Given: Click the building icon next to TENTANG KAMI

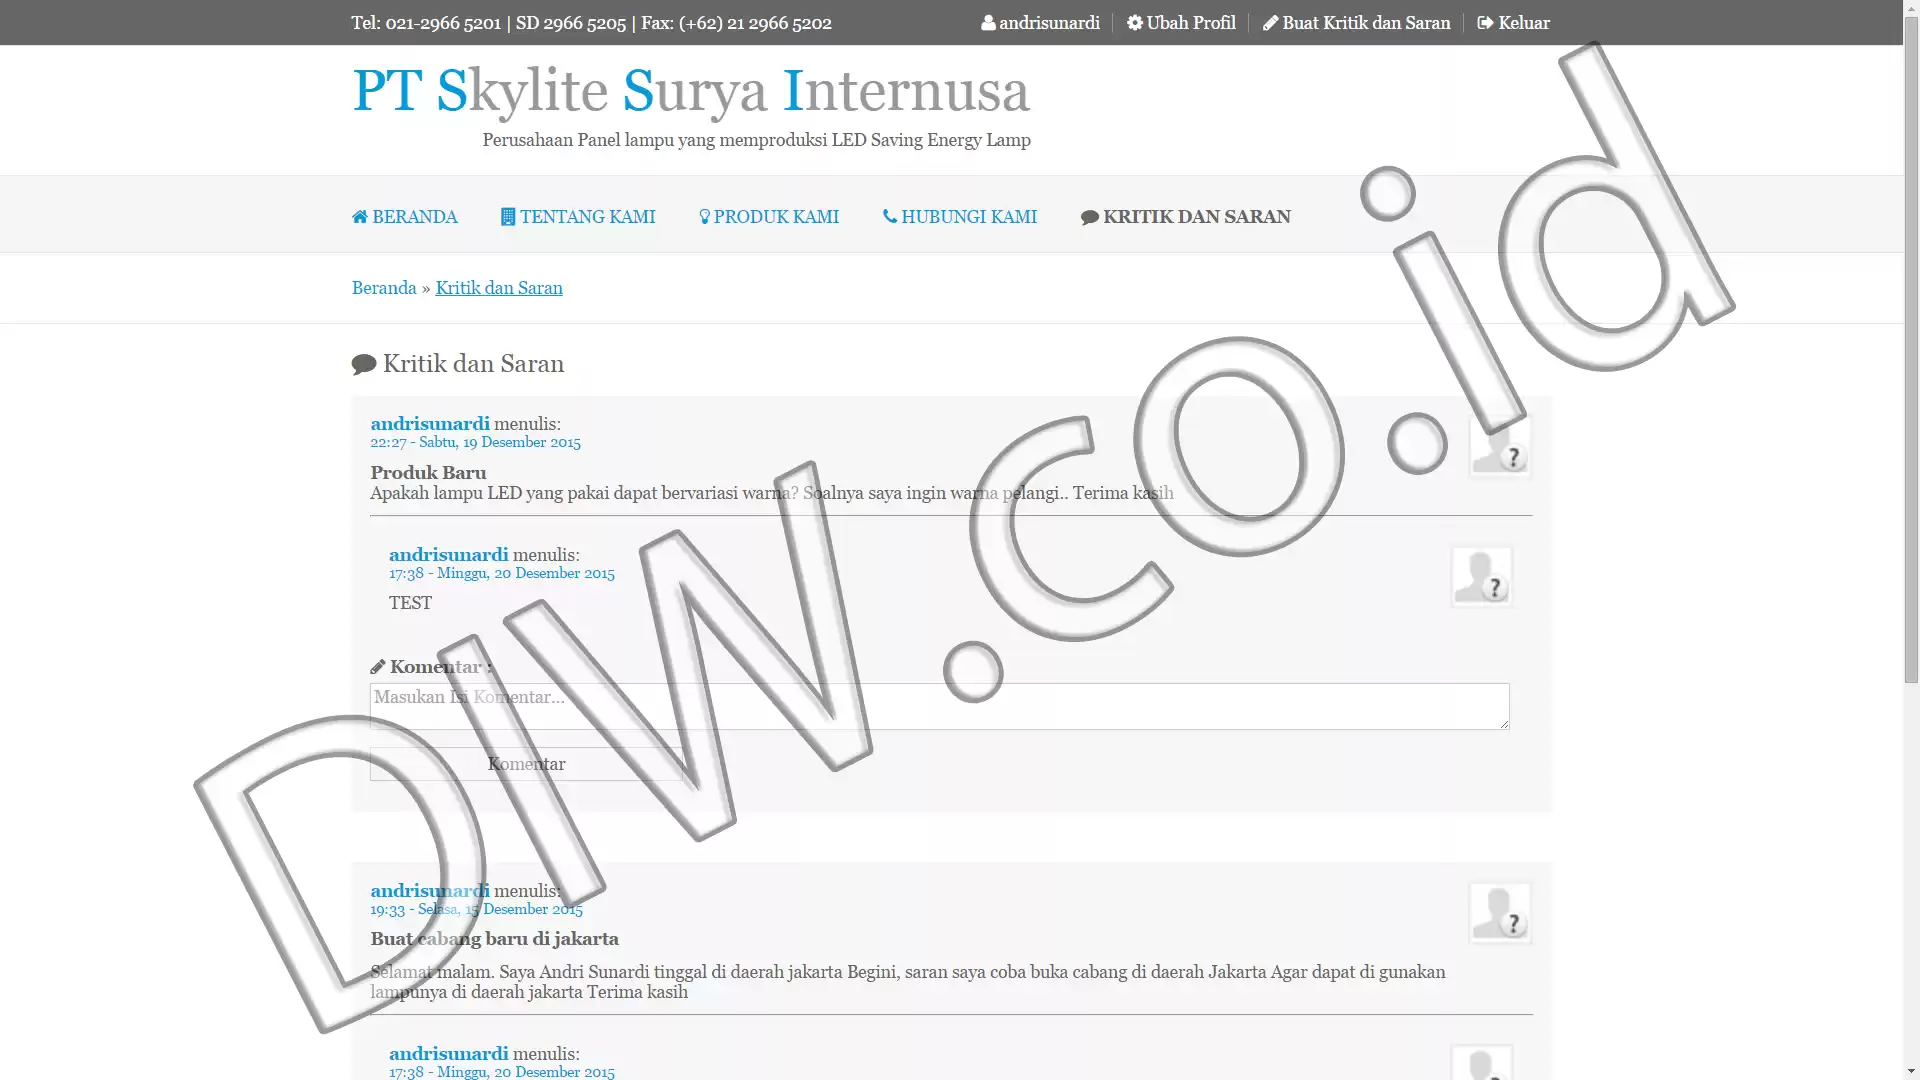Looking at the screenshot, I should point(508,217).
